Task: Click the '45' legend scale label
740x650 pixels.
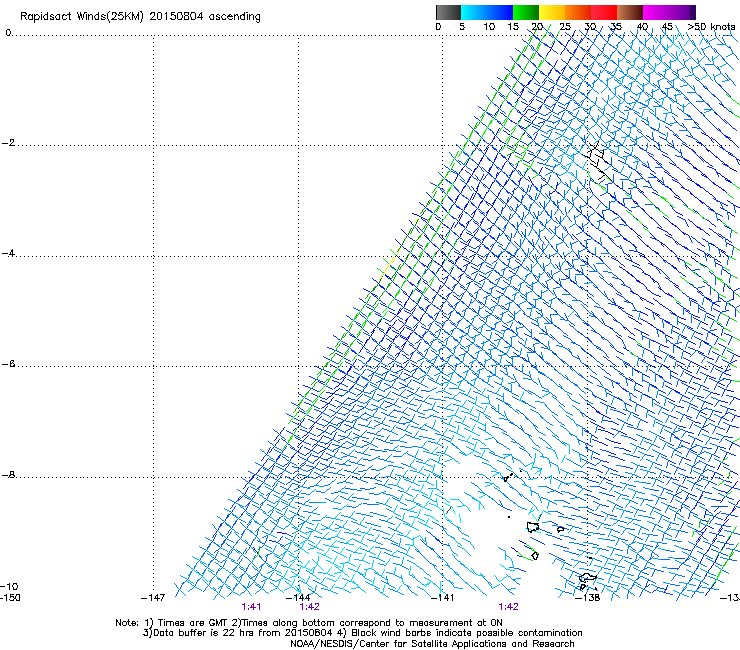Action: pos(667,27)
